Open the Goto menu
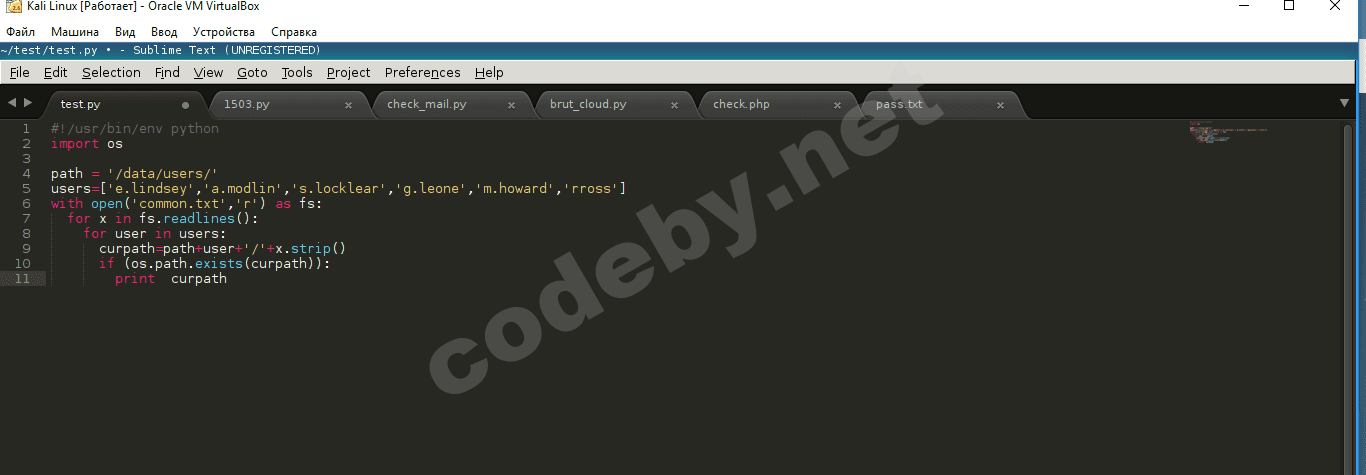The width and height of the screenshot is (1366, 475). coord(252,72)
